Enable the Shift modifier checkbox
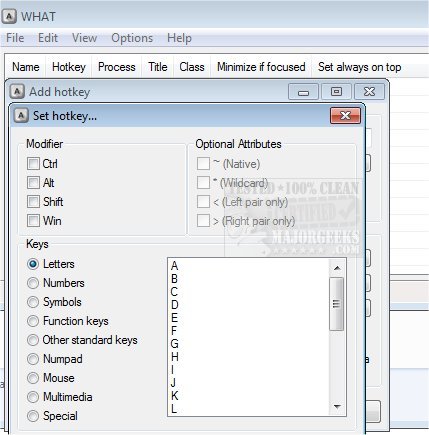429x435 pixels. click(33, 202)
